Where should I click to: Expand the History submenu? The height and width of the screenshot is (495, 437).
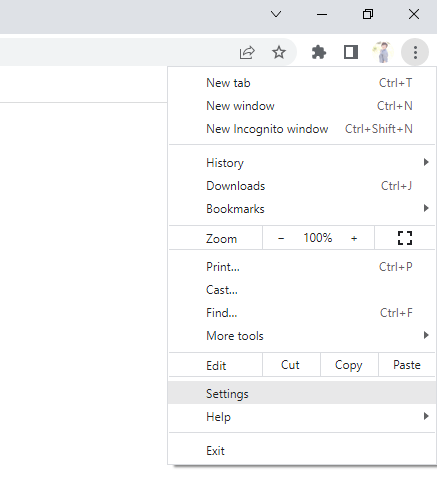pos(302,163)
